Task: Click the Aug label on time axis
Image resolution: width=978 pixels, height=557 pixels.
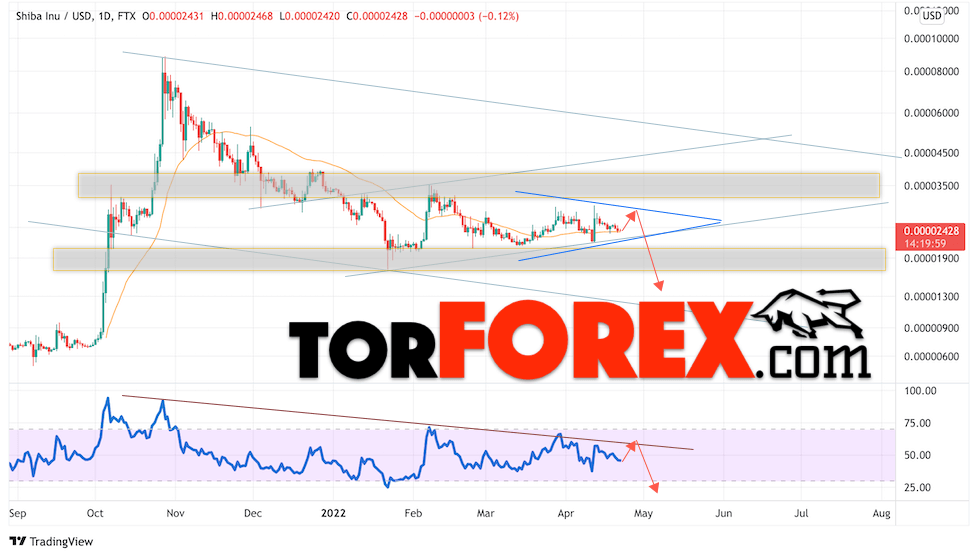Action: (x=881, y=513)
